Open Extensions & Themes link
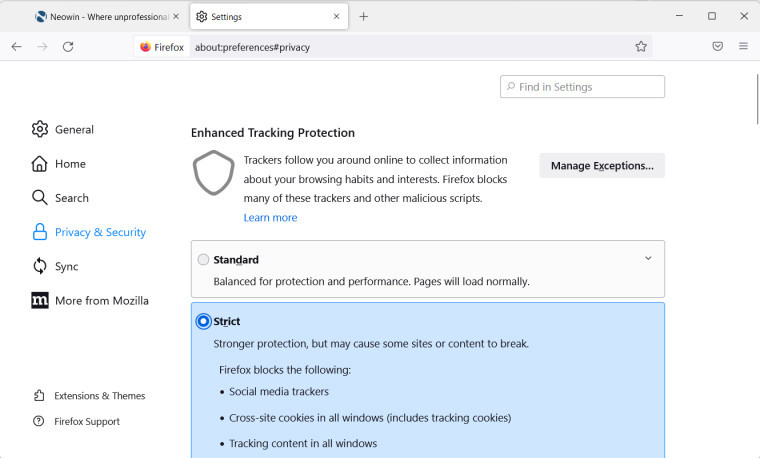760x458 pixels. [99, 396]
